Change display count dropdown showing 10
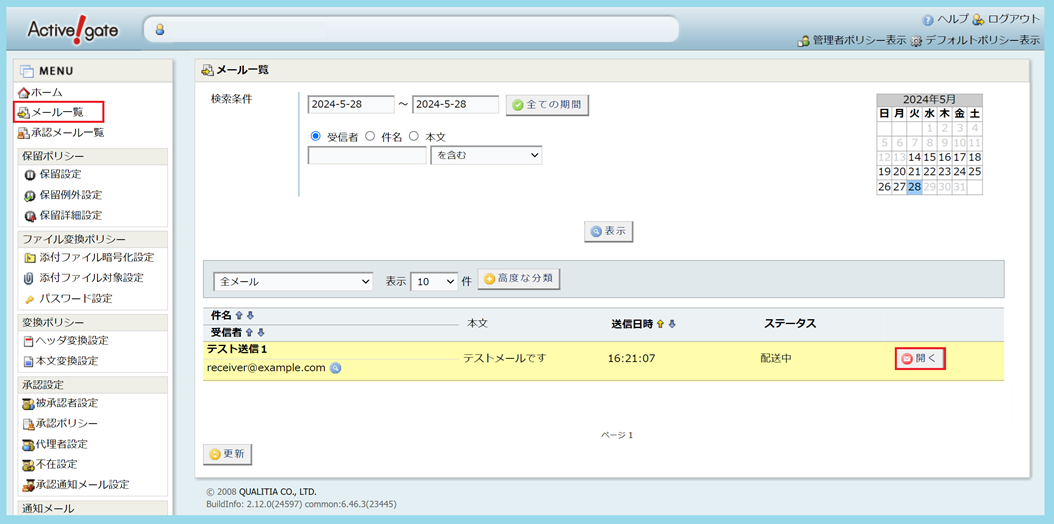This screenshot has width=1054, height=524. [x=434, y=282]
